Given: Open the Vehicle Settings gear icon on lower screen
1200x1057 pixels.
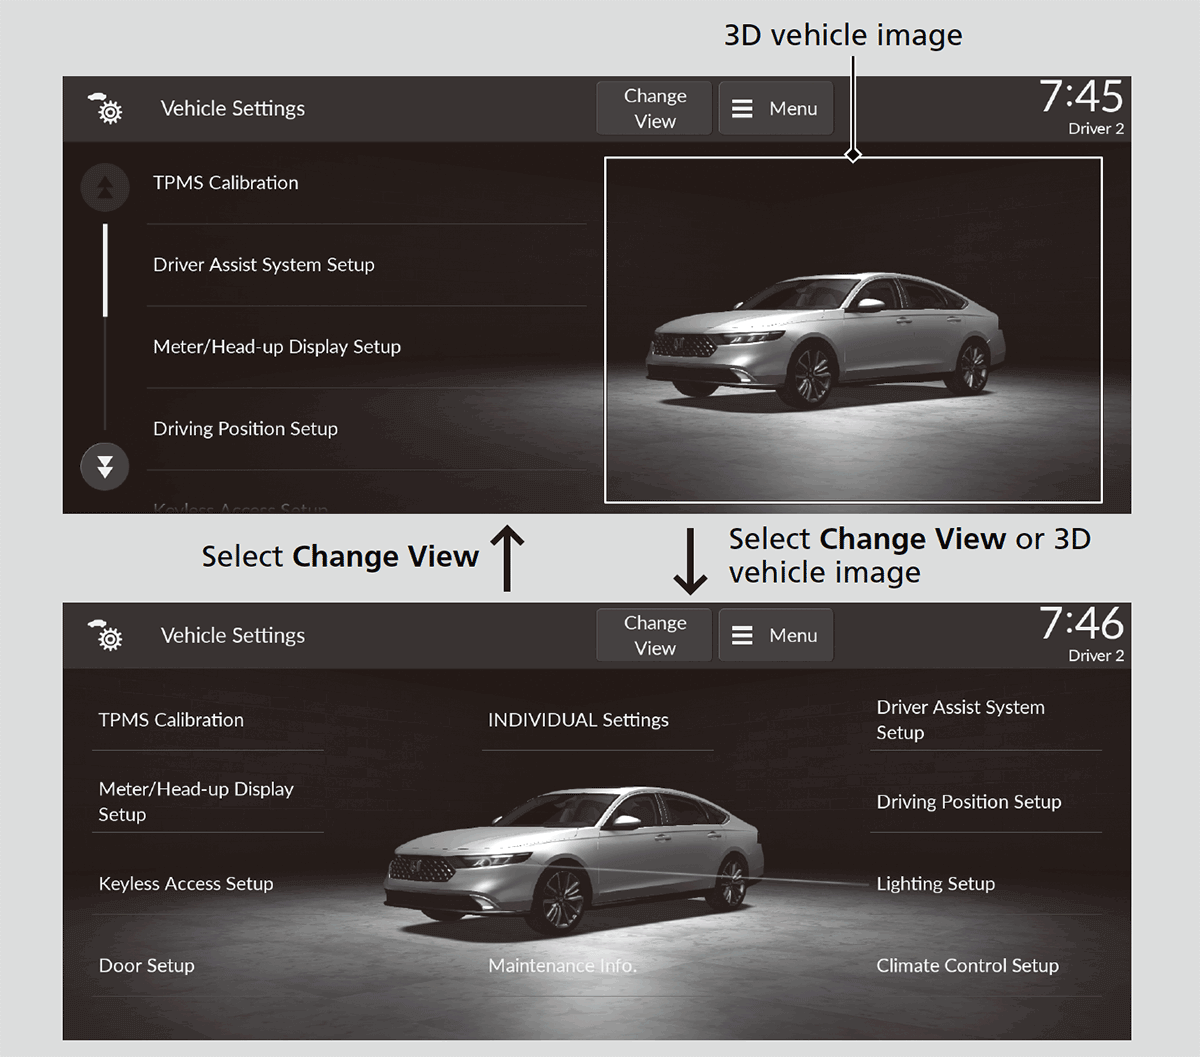Looking at the screenshot, I should 106,635.
